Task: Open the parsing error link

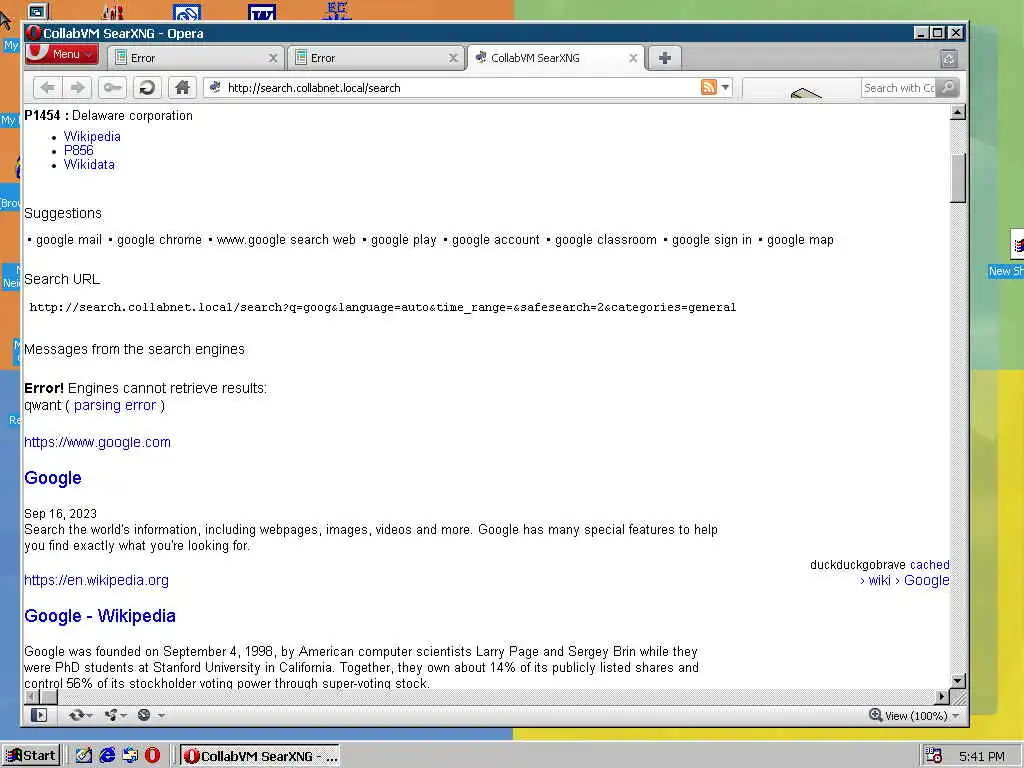Action: [115, 406]
